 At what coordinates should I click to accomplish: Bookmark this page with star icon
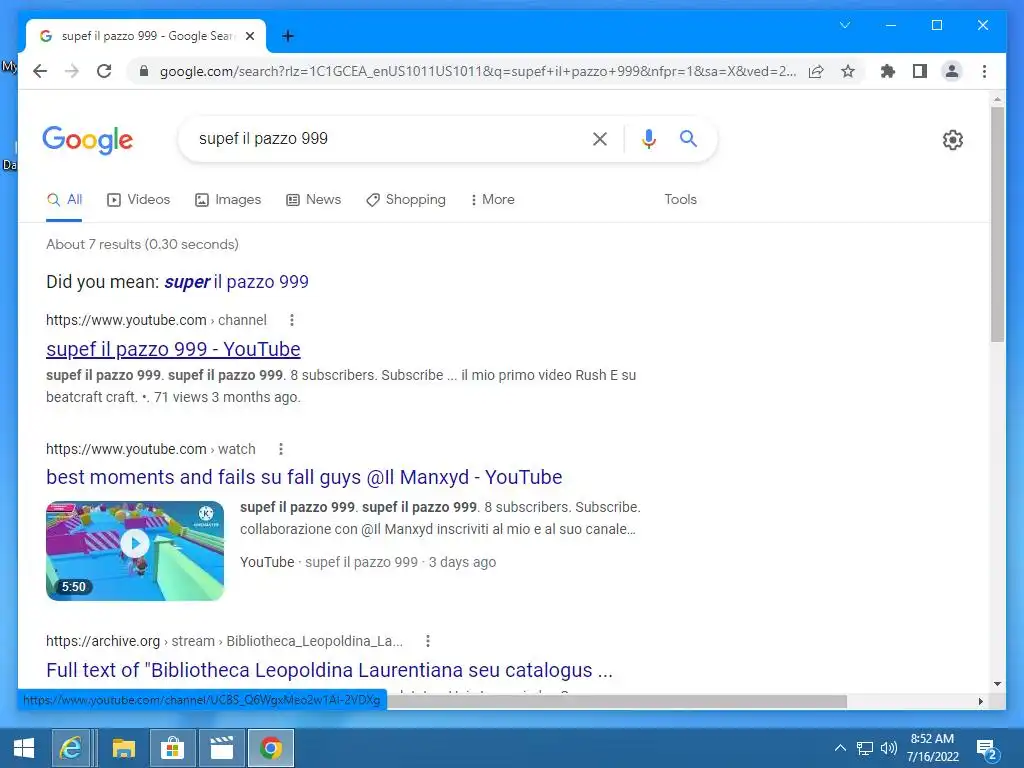pos(848,71)
